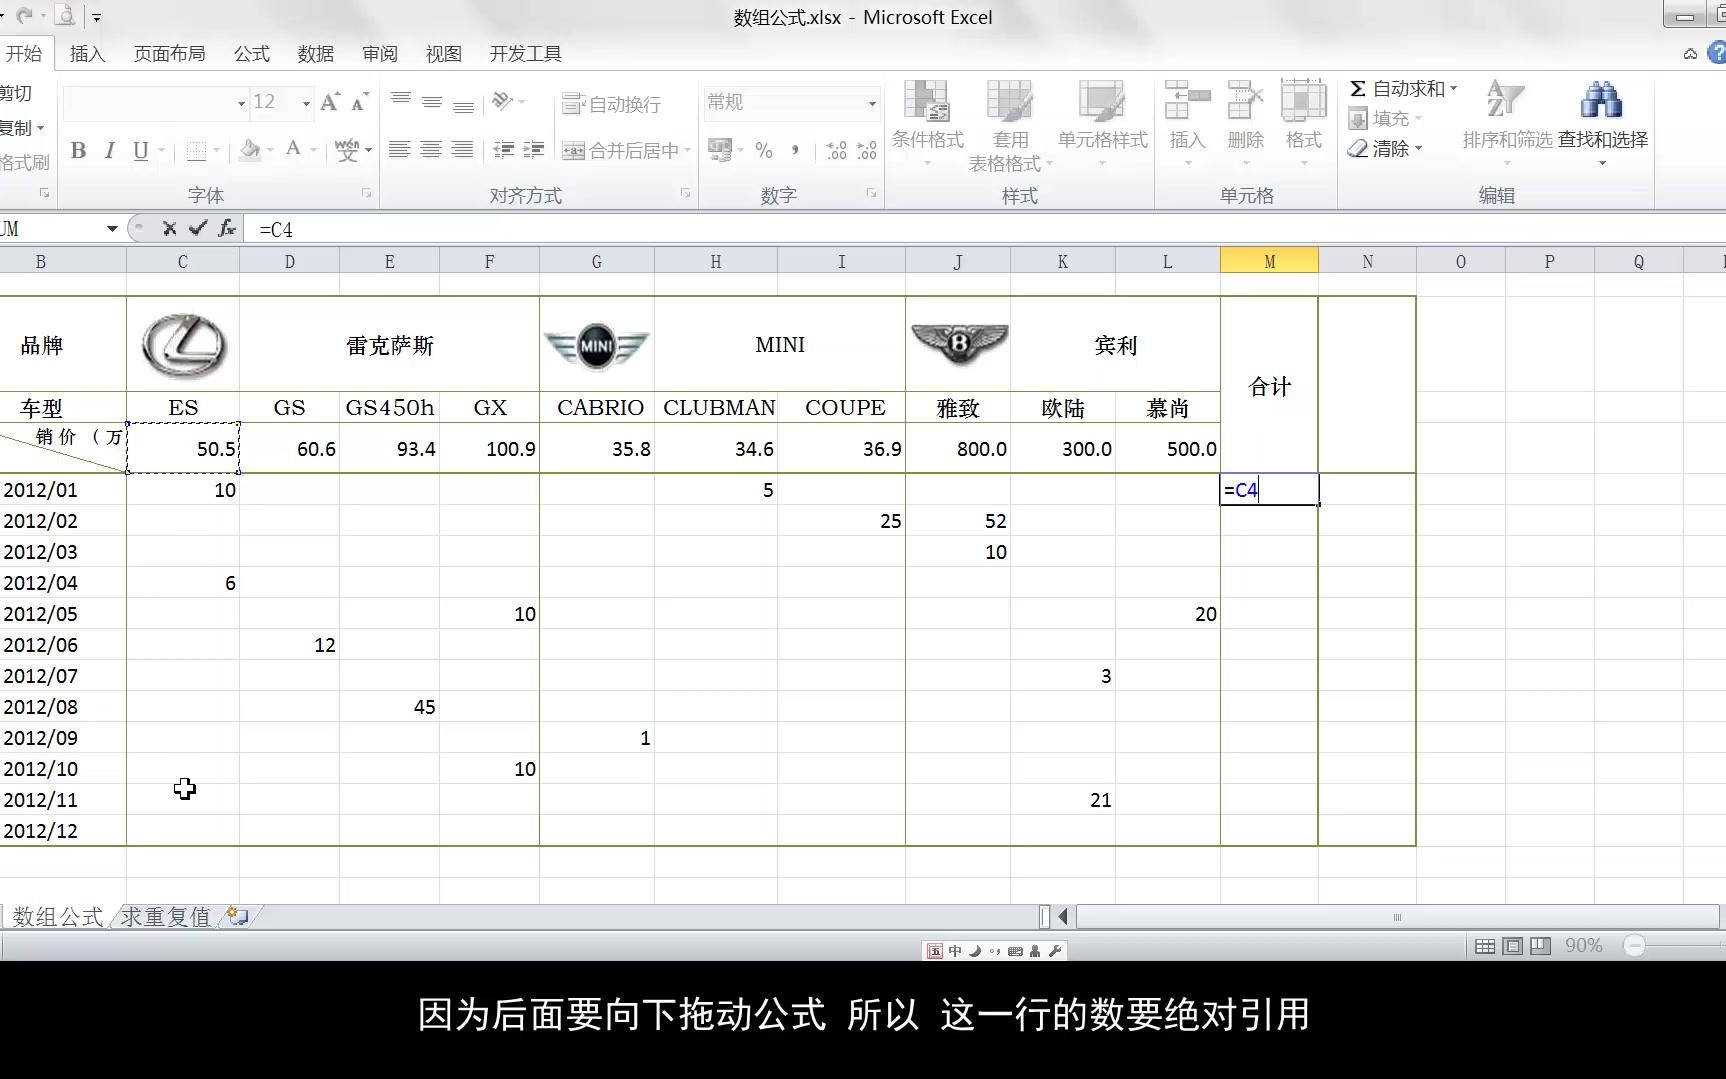Viewport: 1726px width, 1079px height.
Task: Open 单元格样式 cell styles
Action: coord(1102,125)
